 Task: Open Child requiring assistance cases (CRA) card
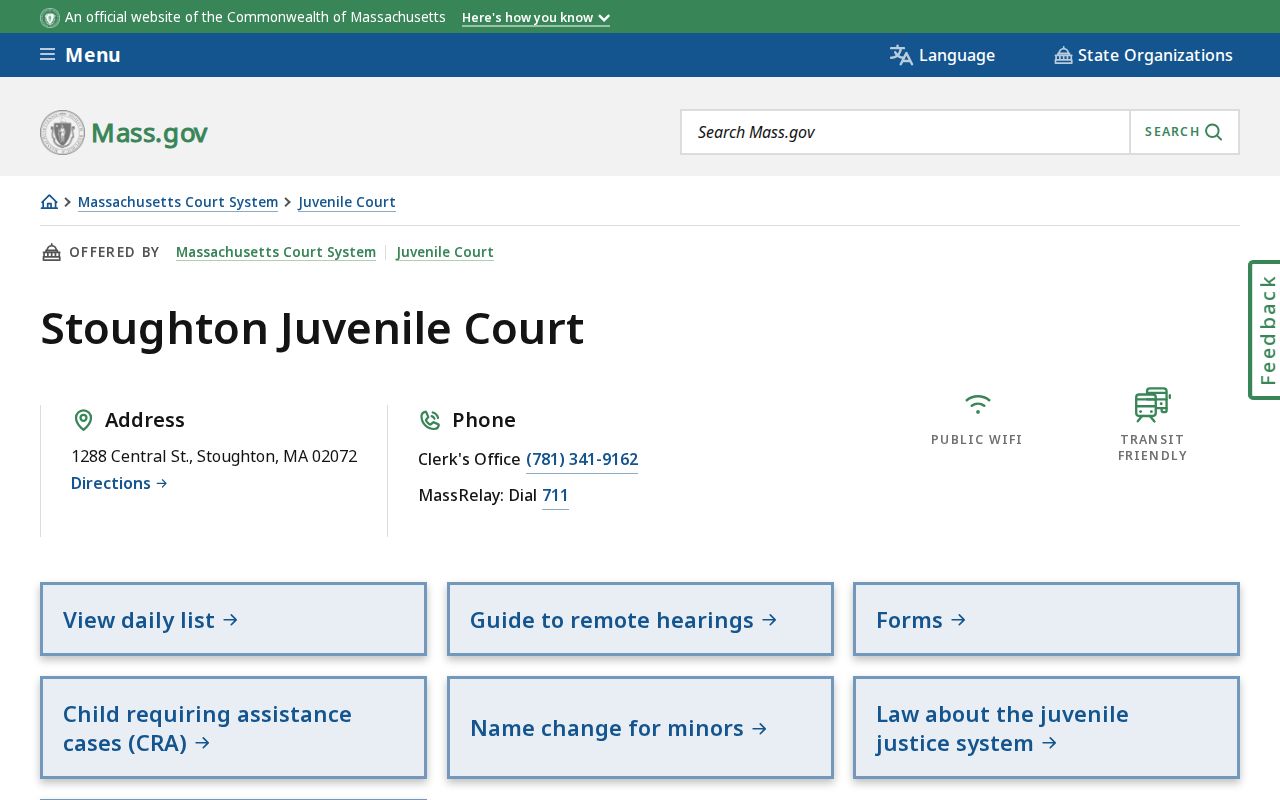click(x=233, y=727)
